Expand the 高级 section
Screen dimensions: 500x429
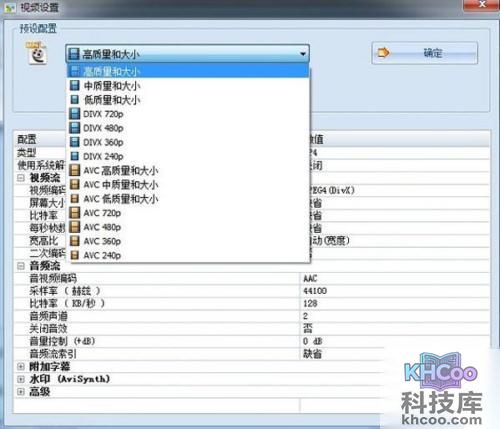tap(21, 392)
